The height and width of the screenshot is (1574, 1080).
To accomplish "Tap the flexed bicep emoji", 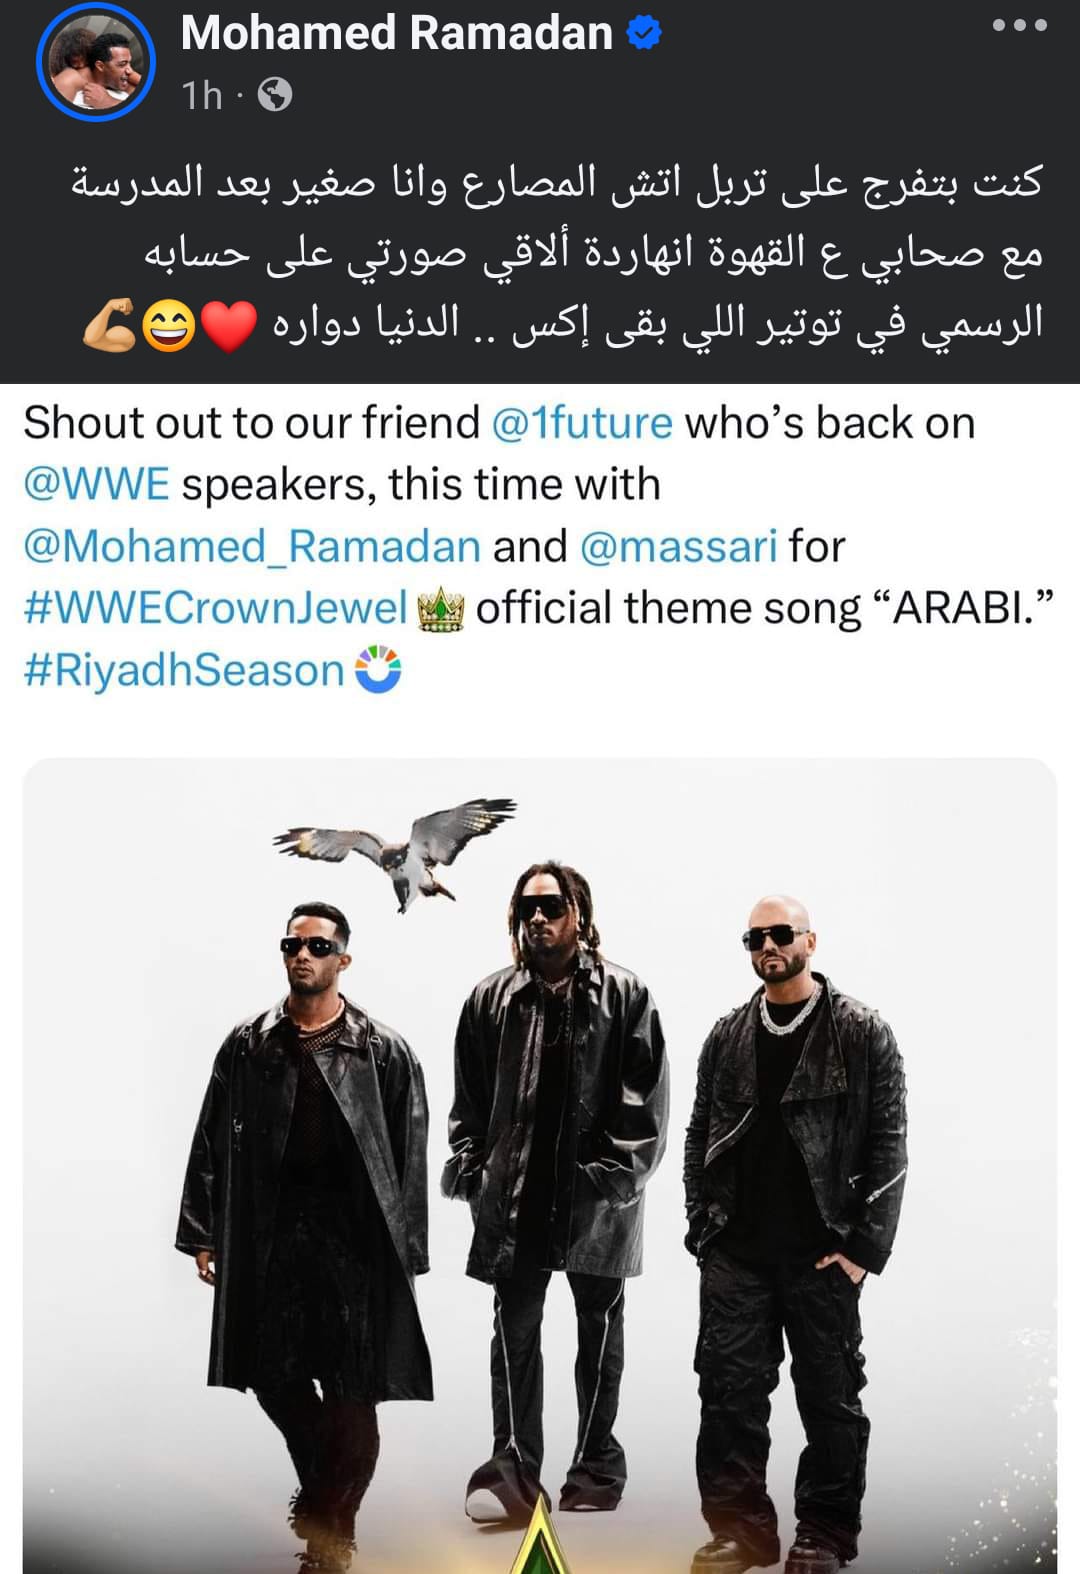I will [x=110, y=325].
